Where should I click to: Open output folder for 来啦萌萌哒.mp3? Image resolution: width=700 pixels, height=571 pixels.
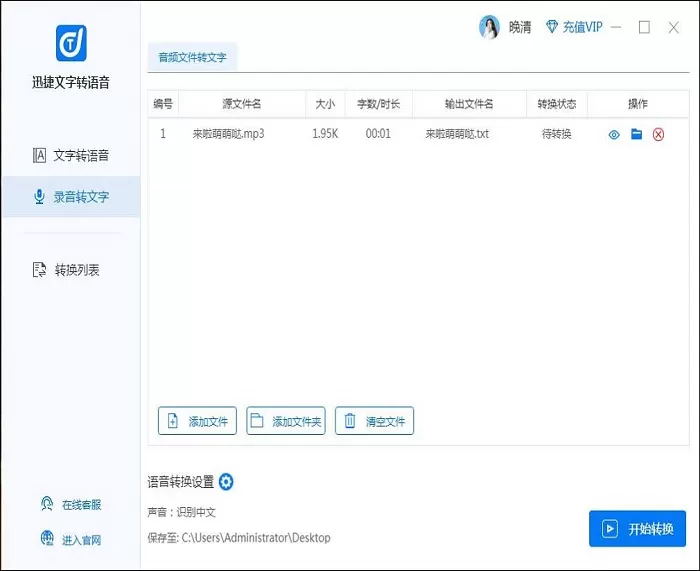pos(637,134)
